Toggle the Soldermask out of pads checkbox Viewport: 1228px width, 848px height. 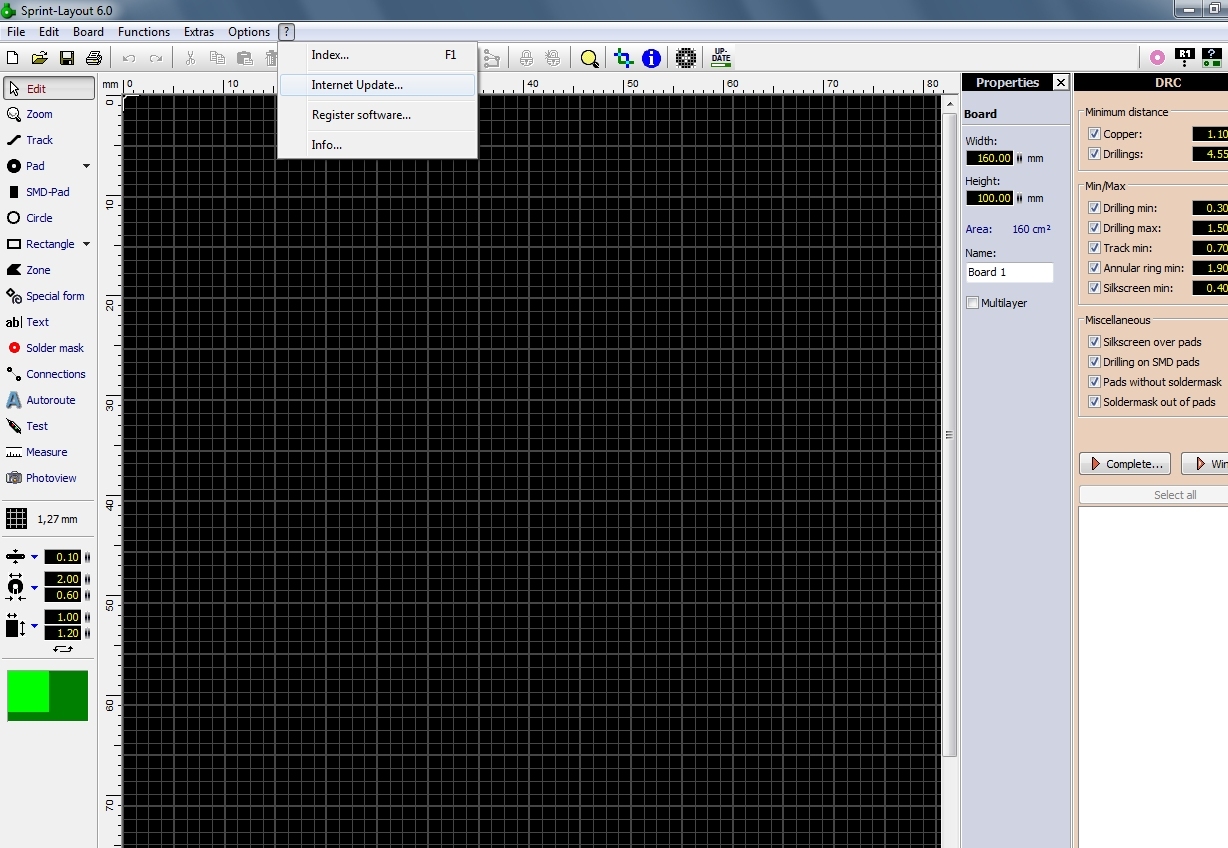pyautogui.click(x=1094, y=402)
